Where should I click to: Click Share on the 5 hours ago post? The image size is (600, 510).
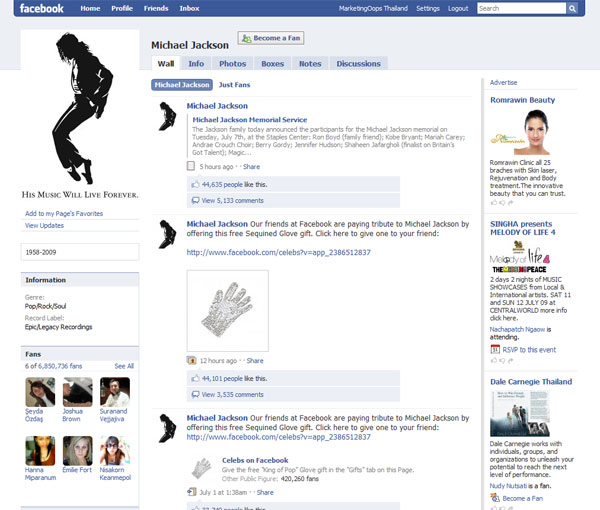pyautogui.click(x=251, y=166)
